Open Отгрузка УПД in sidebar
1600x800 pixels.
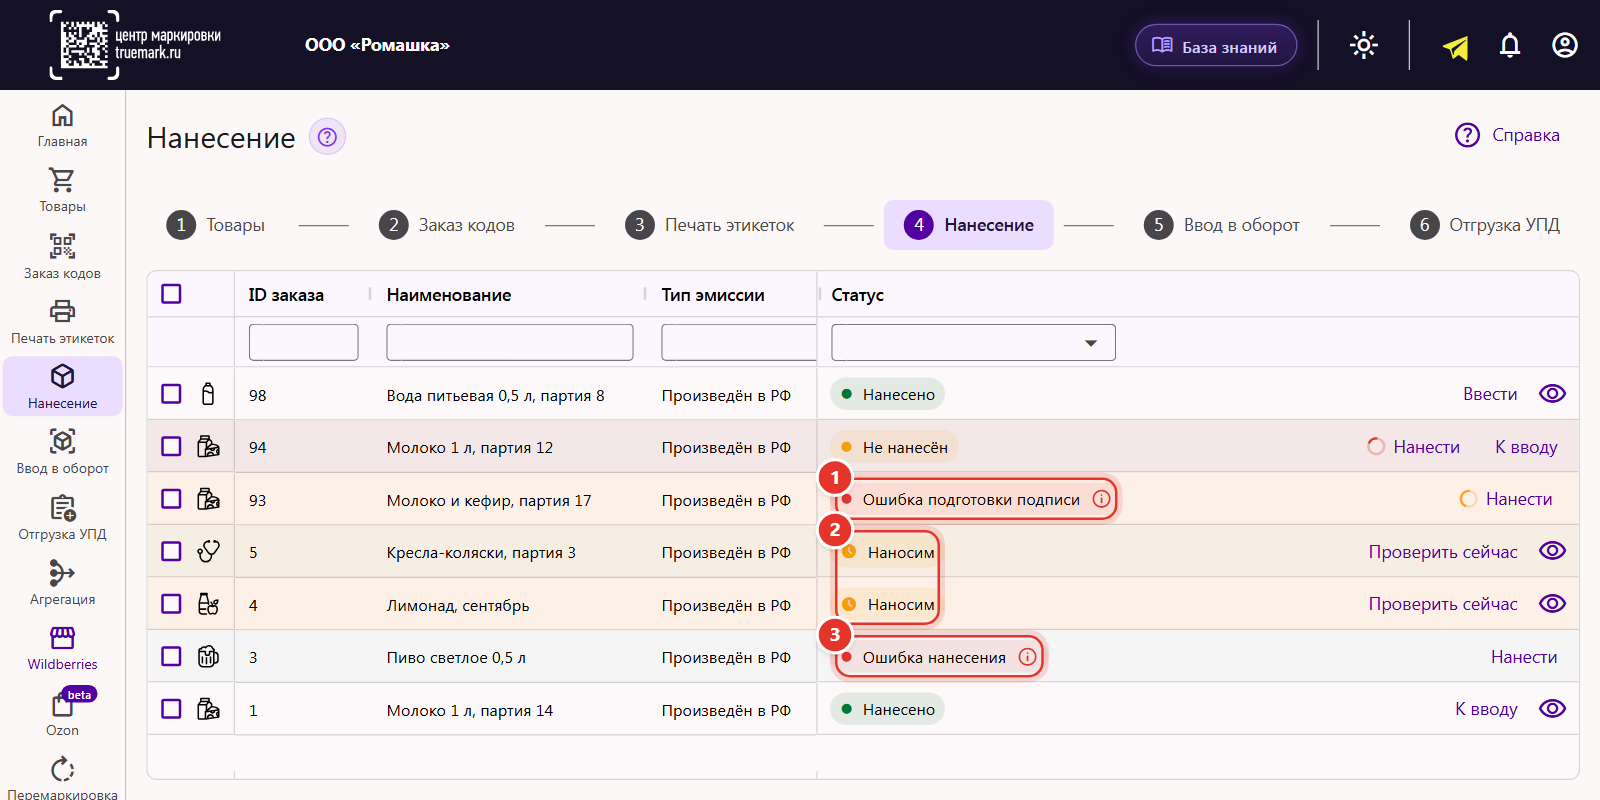point(62,518)
